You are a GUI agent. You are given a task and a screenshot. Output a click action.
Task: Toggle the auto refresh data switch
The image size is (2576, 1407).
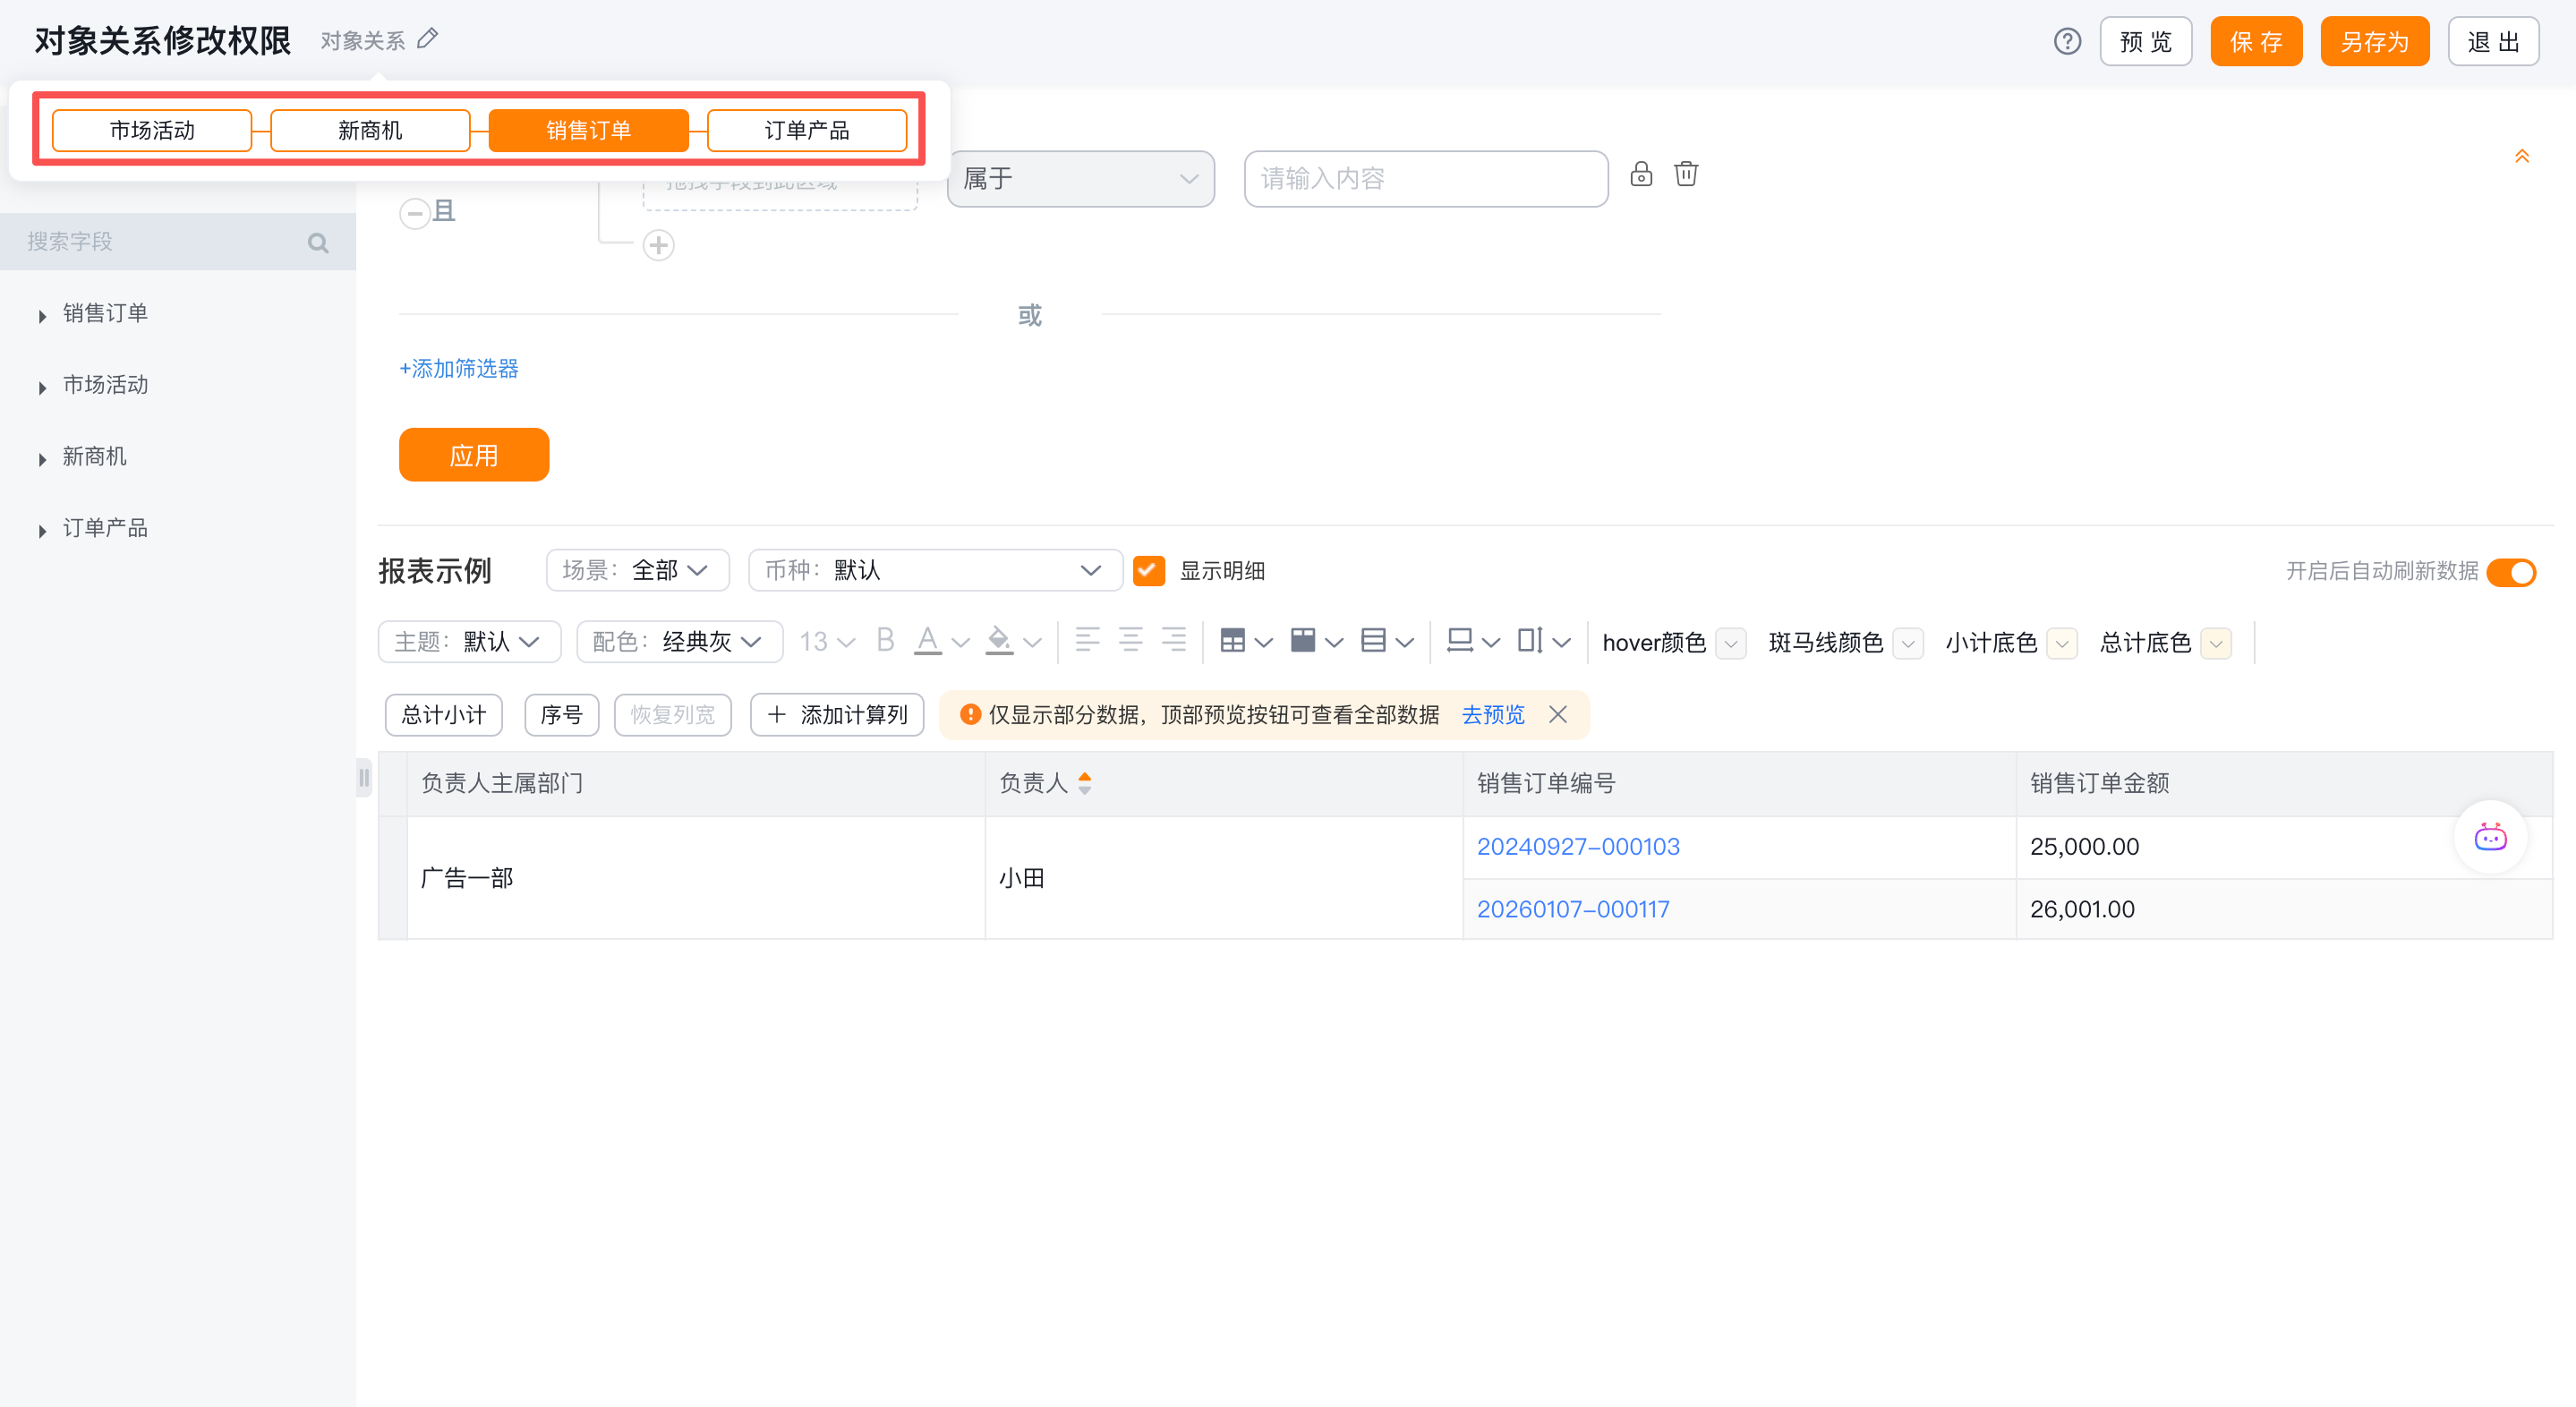2512,572
